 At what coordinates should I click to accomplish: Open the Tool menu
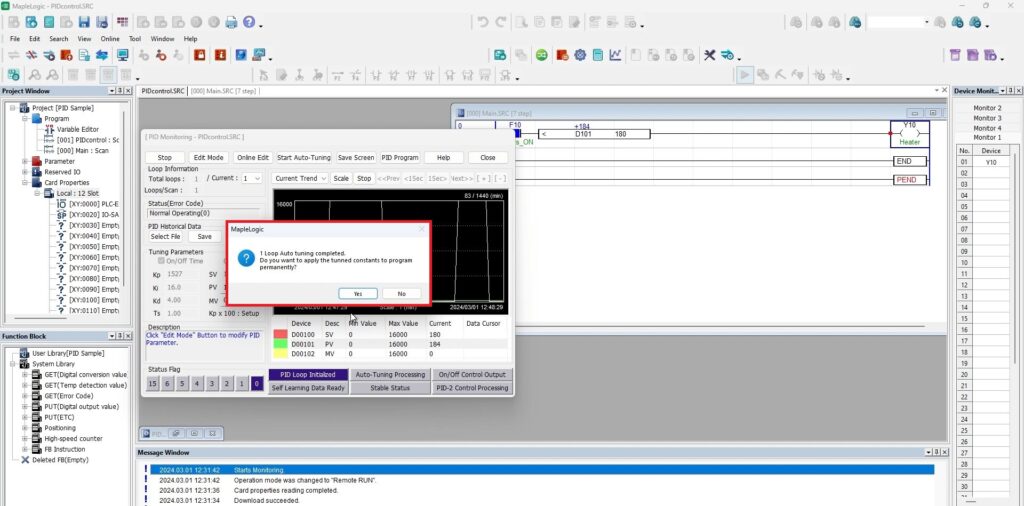click(x=135, y=39)
